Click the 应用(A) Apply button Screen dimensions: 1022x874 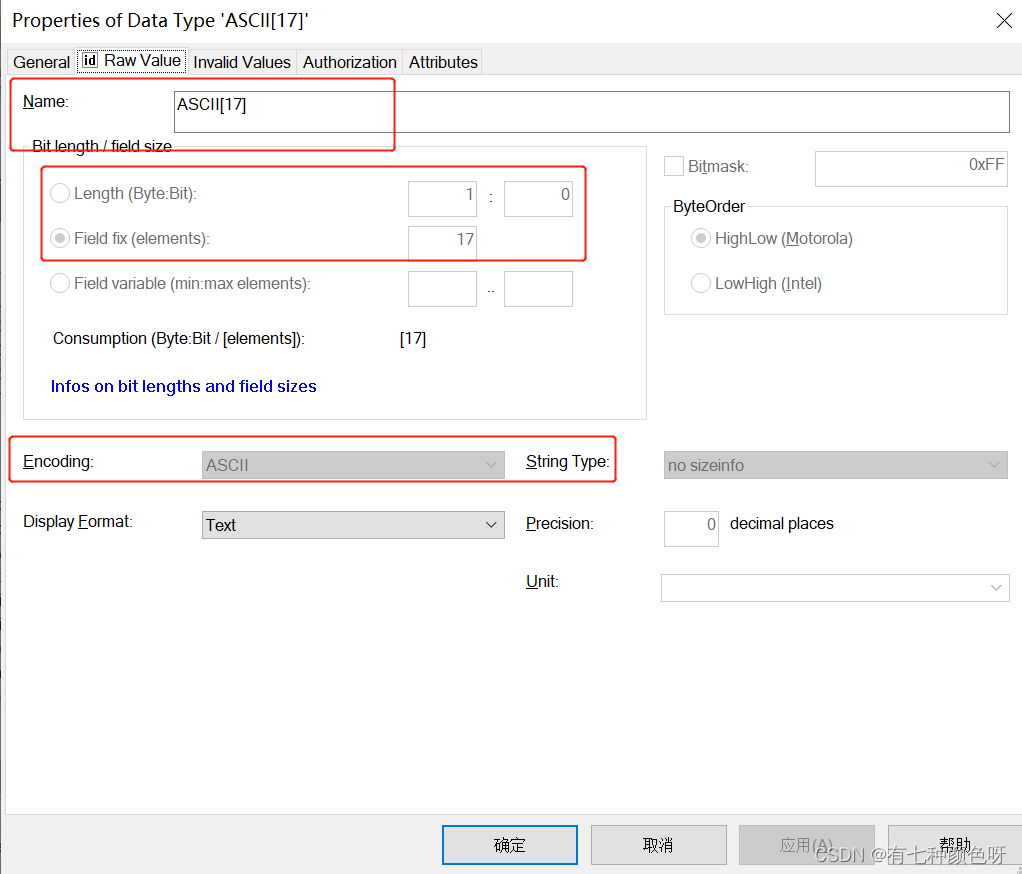click(x=807, y=845)
